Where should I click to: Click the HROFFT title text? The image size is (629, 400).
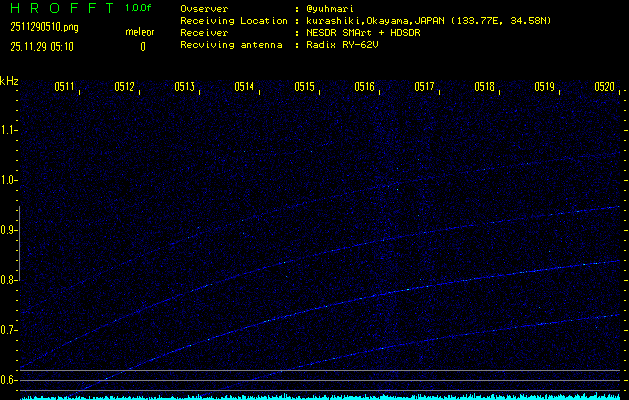click(56, 8)
